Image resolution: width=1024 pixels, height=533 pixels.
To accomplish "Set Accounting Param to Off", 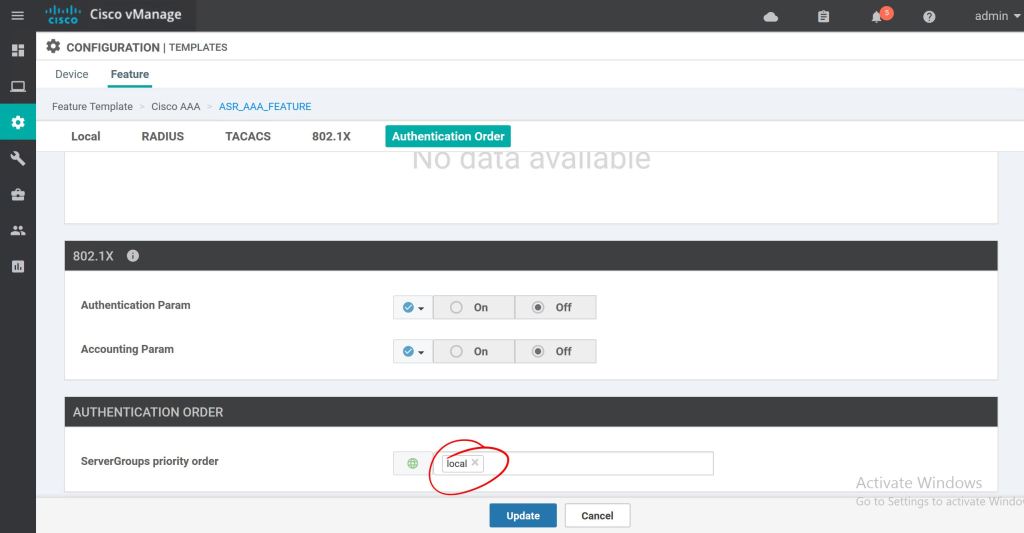I will click(x=555, y=352).
